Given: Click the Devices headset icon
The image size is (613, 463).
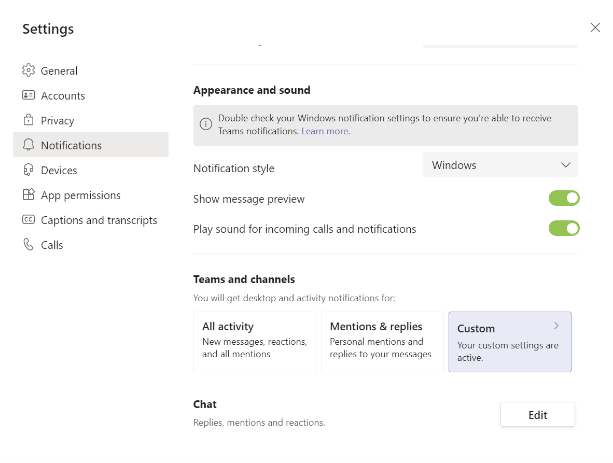Looking at the screenshot, I should point(28,170).
